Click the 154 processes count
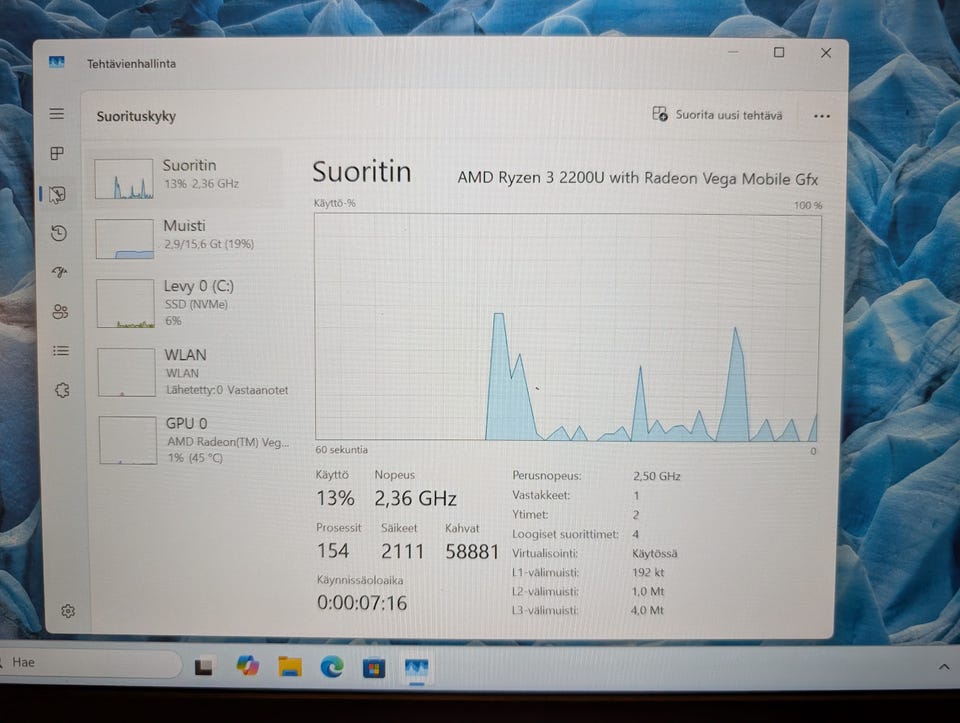 click(333, 551)
